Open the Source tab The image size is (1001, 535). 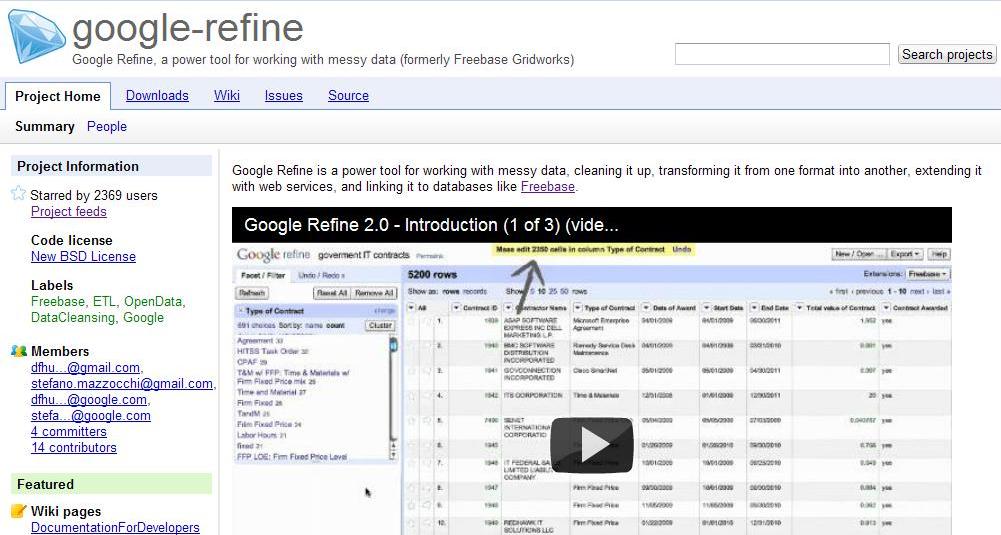coord(349,96)
